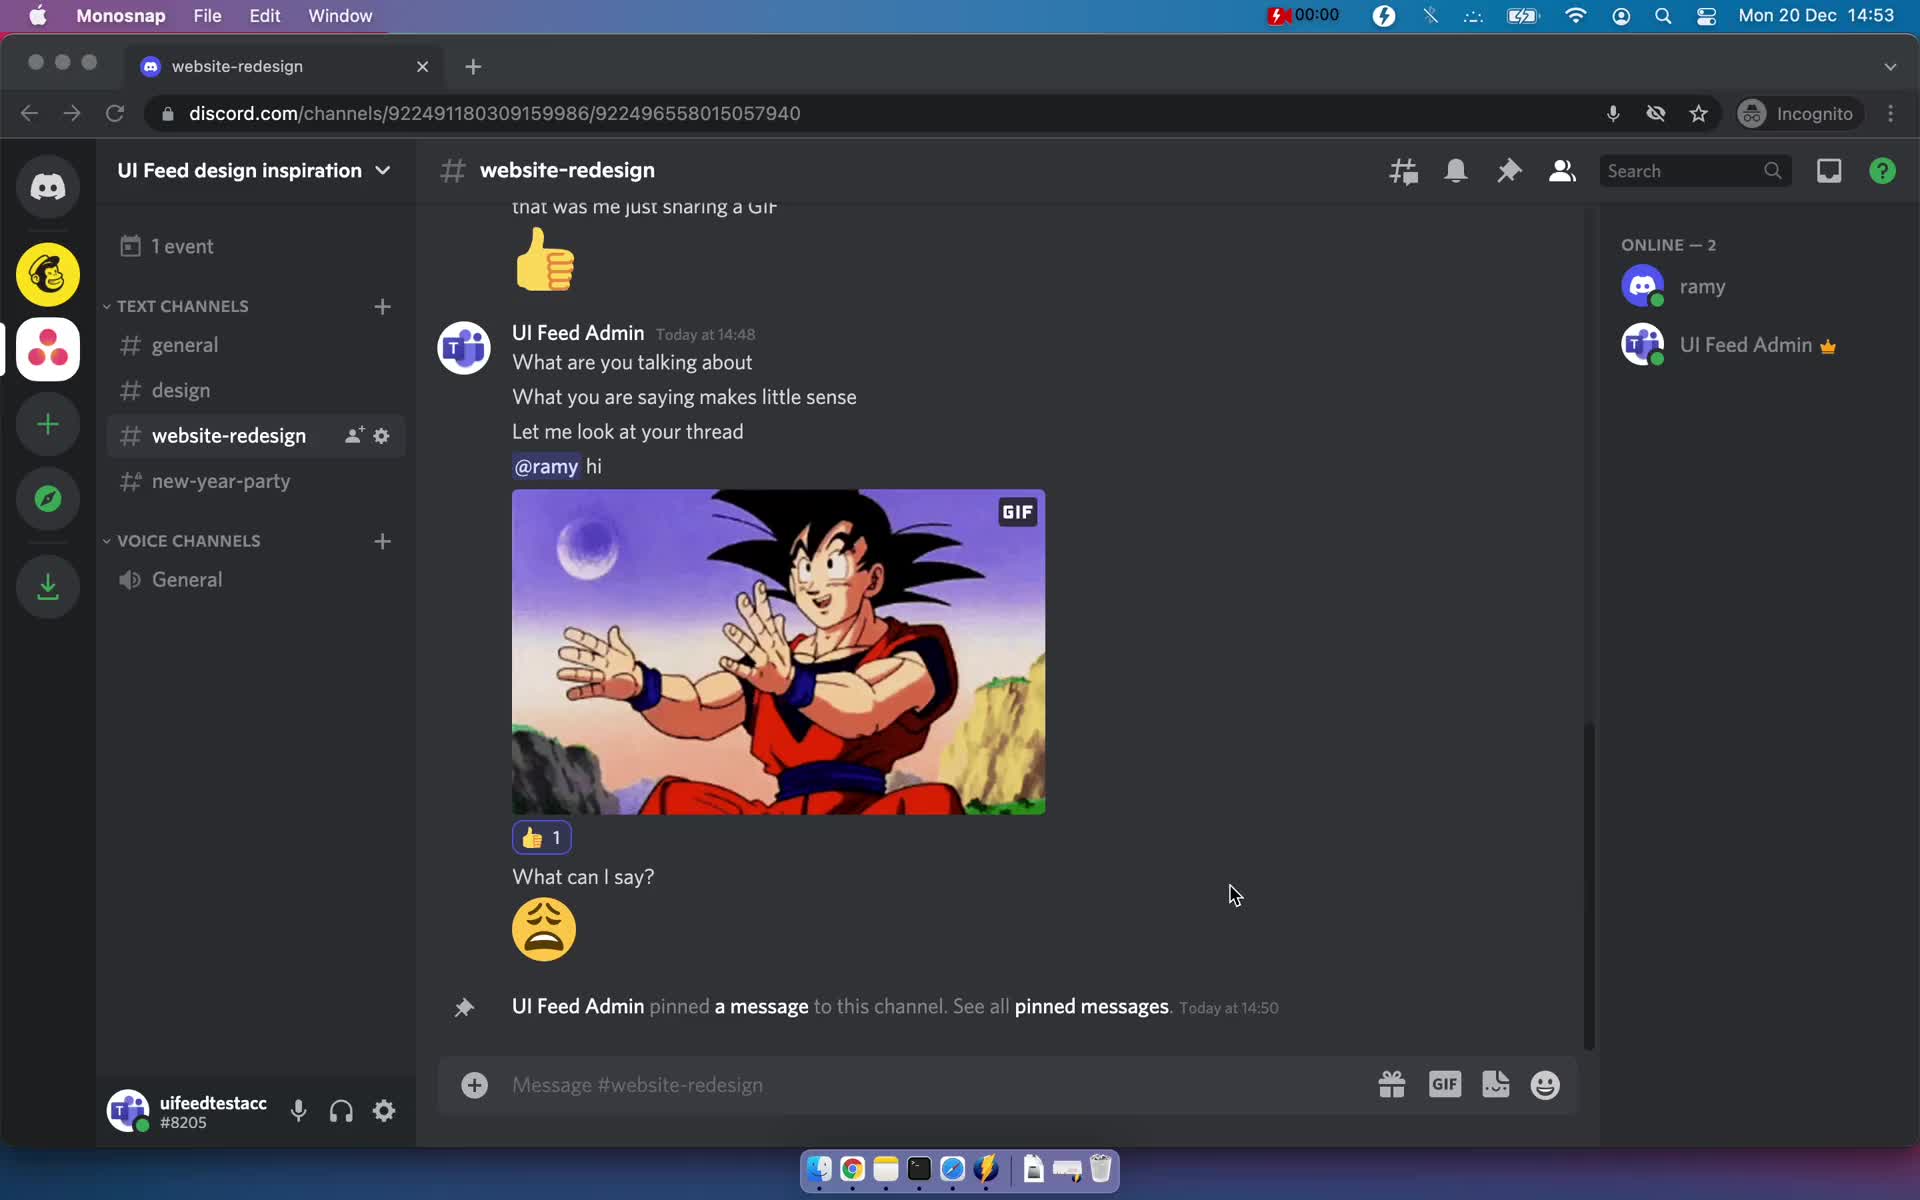Open Monosnap File menu
The height and width of the screenshot is (1200, 1920).
coord(207,16)
